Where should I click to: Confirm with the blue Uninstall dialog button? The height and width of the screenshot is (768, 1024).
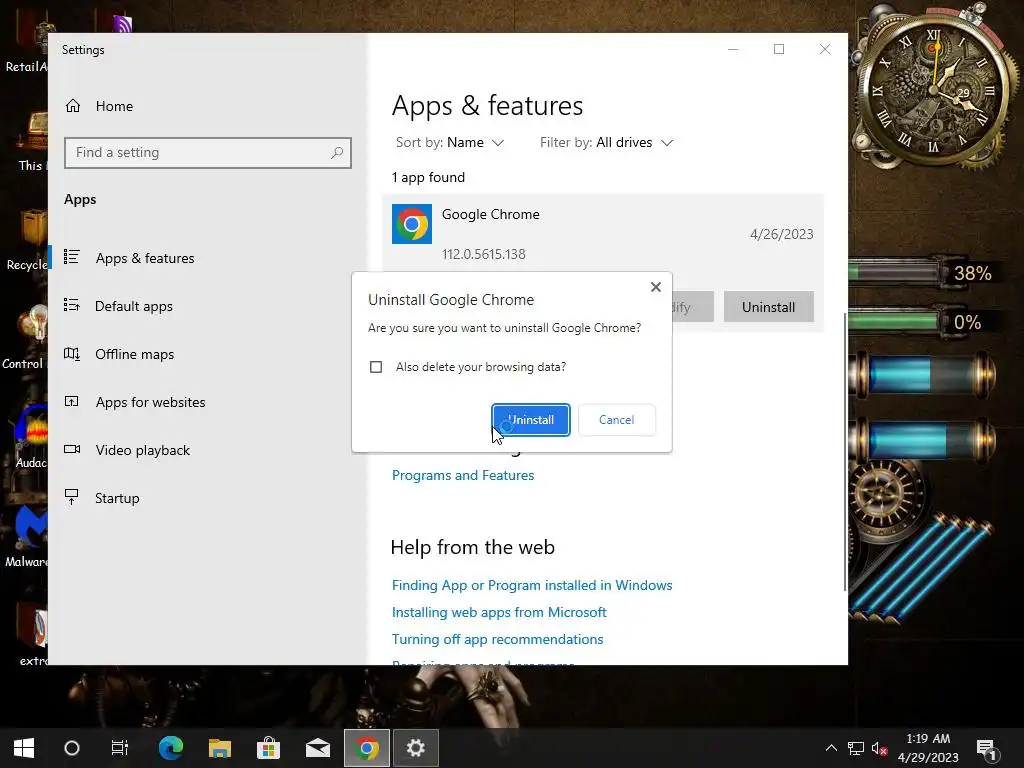[531, 420]
